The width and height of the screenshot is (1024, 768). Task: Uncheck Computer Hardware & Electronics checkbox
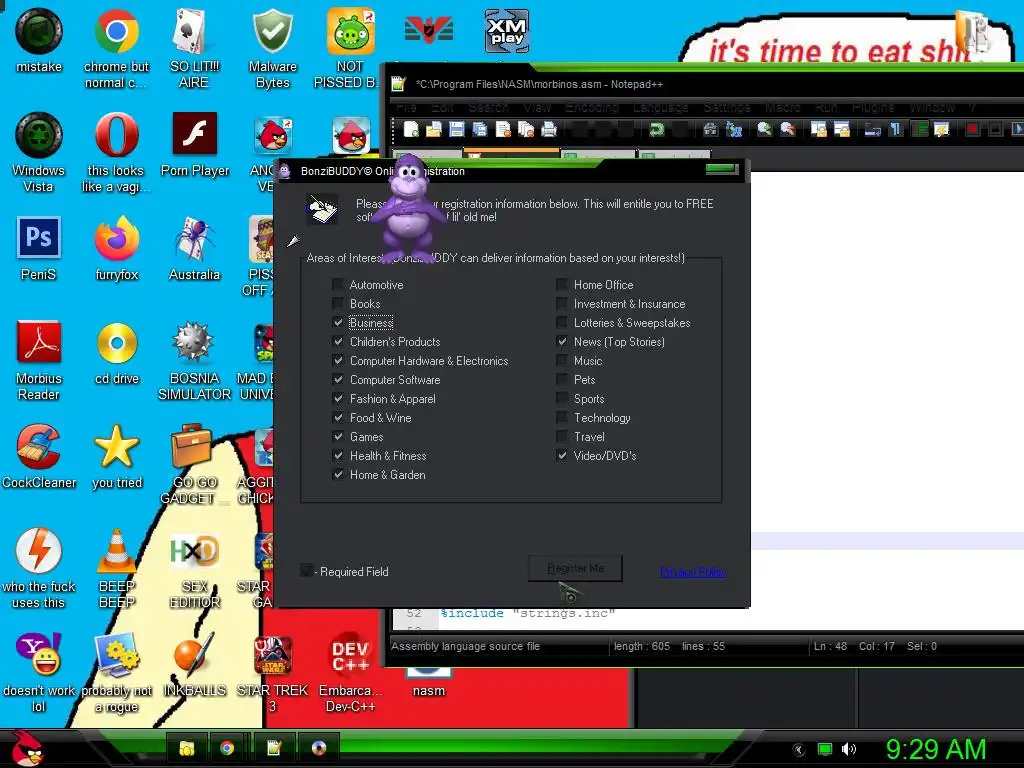click(338, 360)
